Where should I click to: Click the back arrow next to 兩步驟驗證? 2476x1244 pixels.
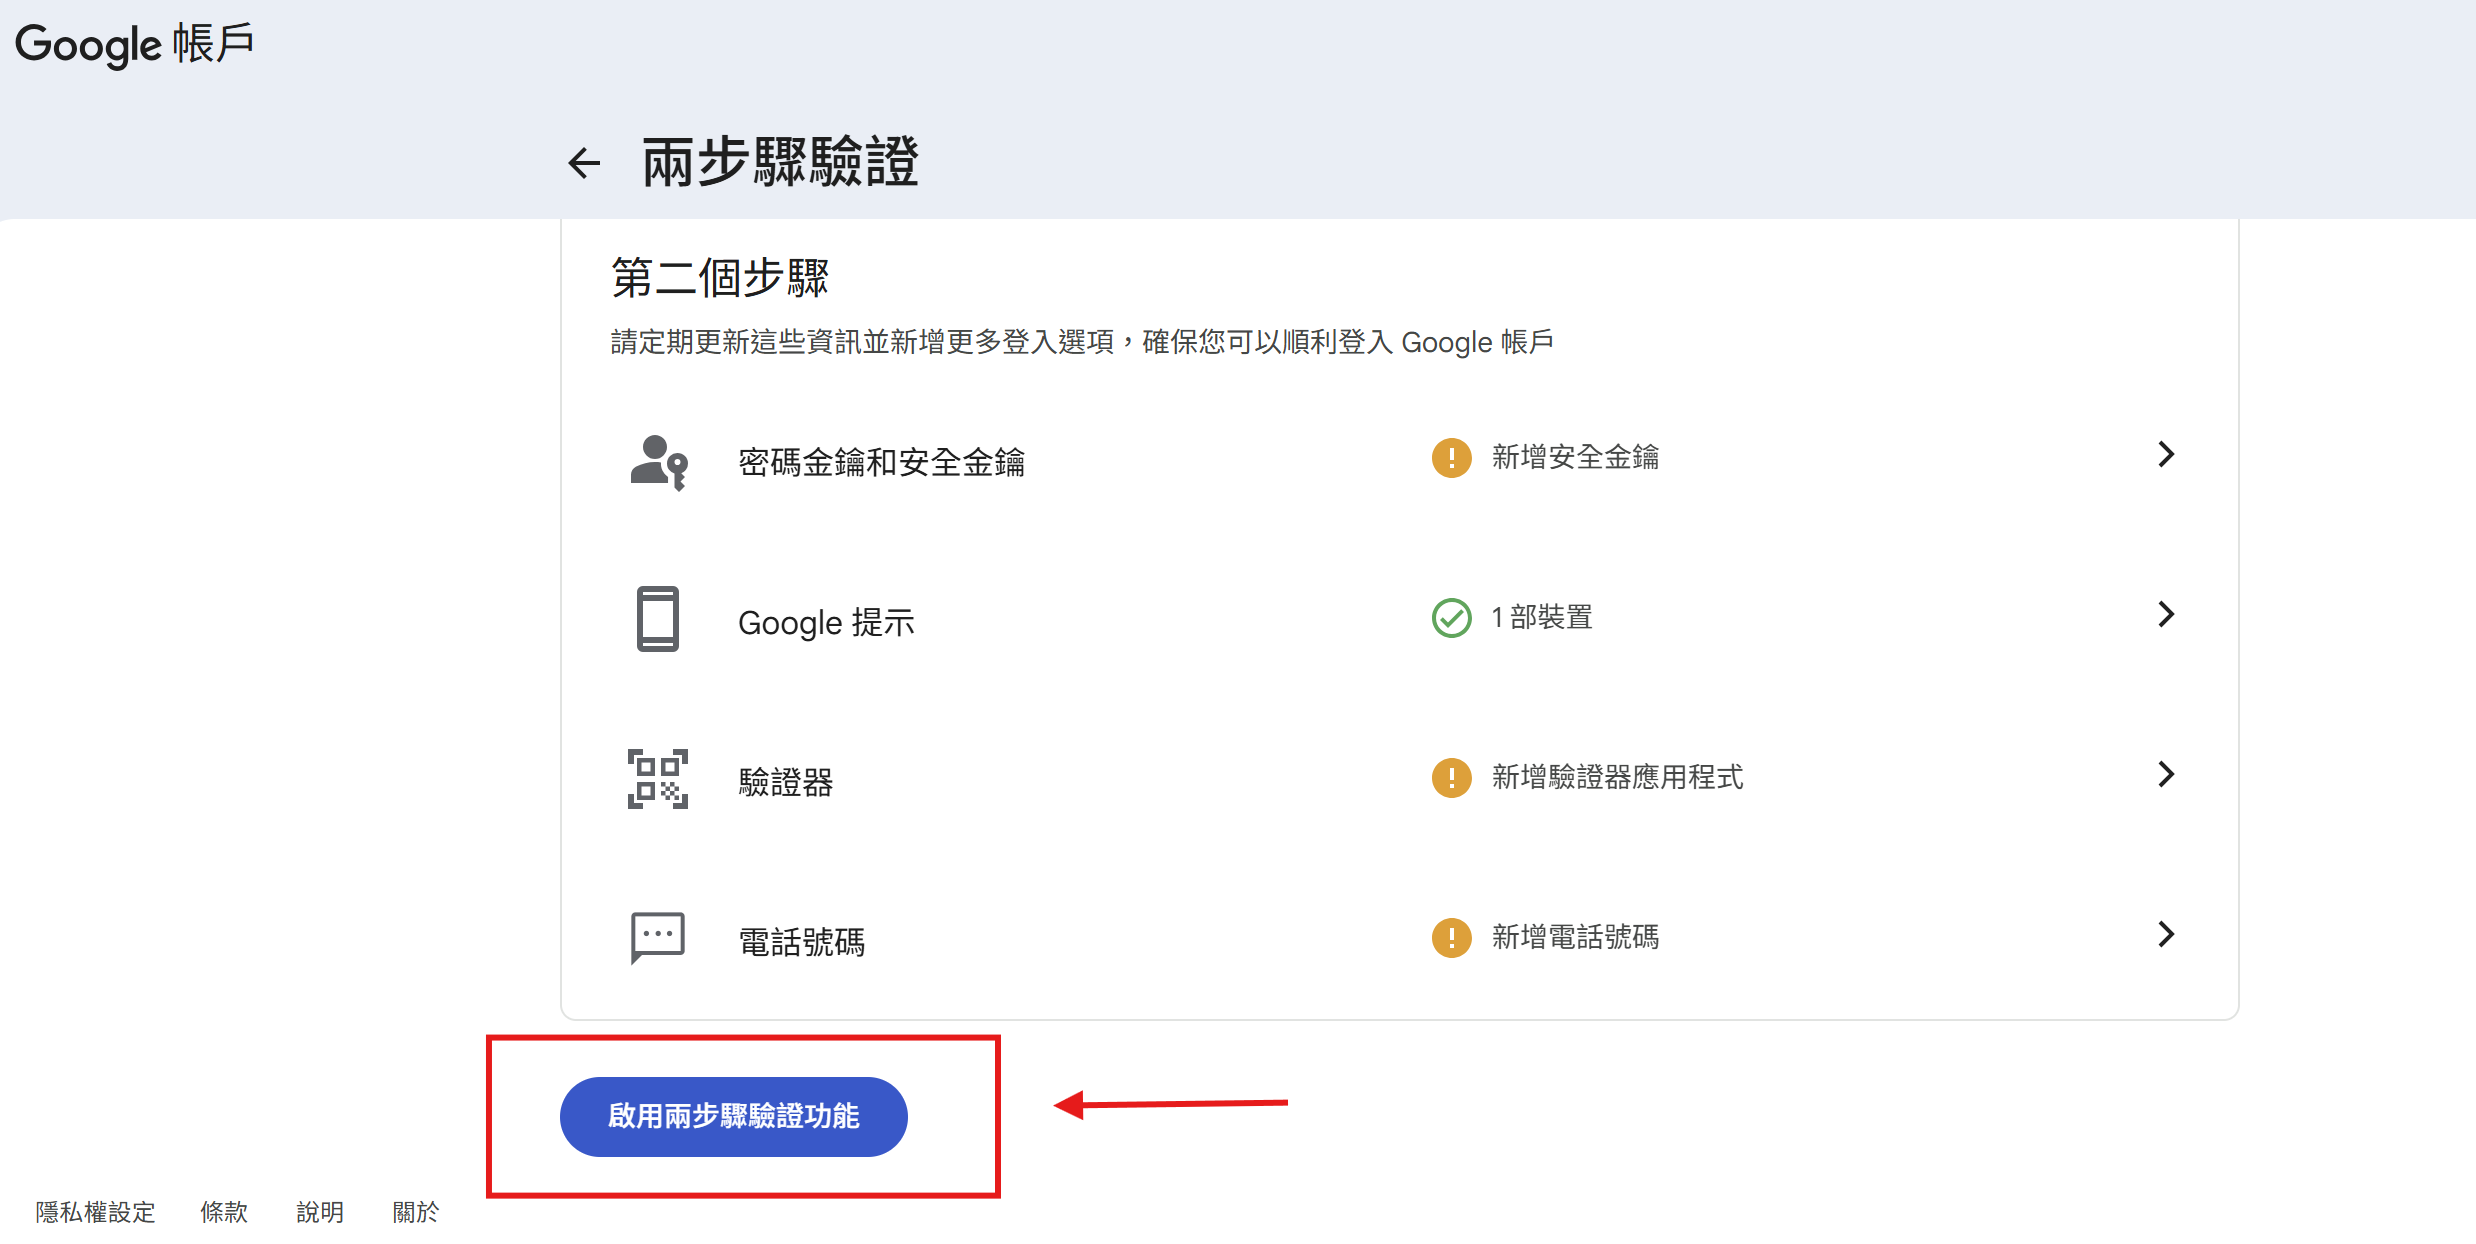[x=584, y=163]
